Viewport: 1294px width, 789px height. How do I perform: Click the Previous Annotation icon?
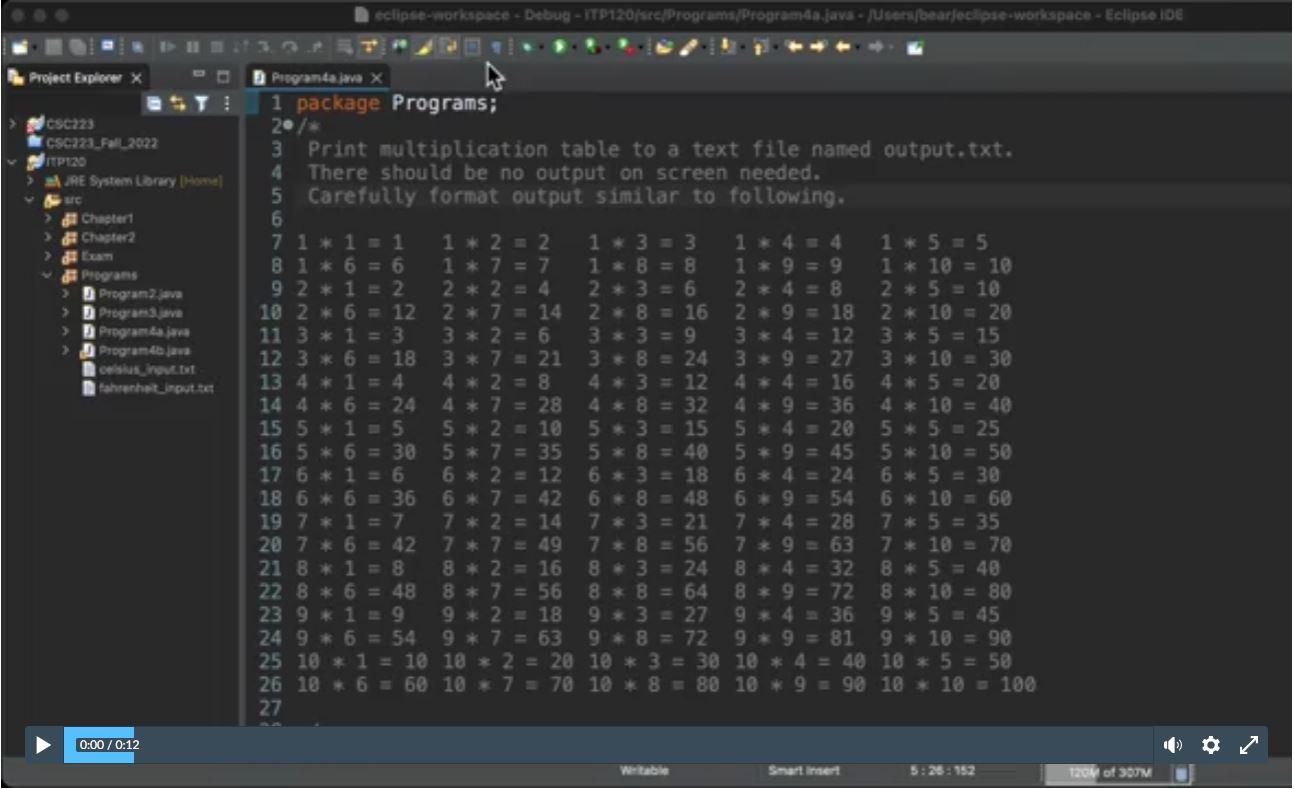761,47
